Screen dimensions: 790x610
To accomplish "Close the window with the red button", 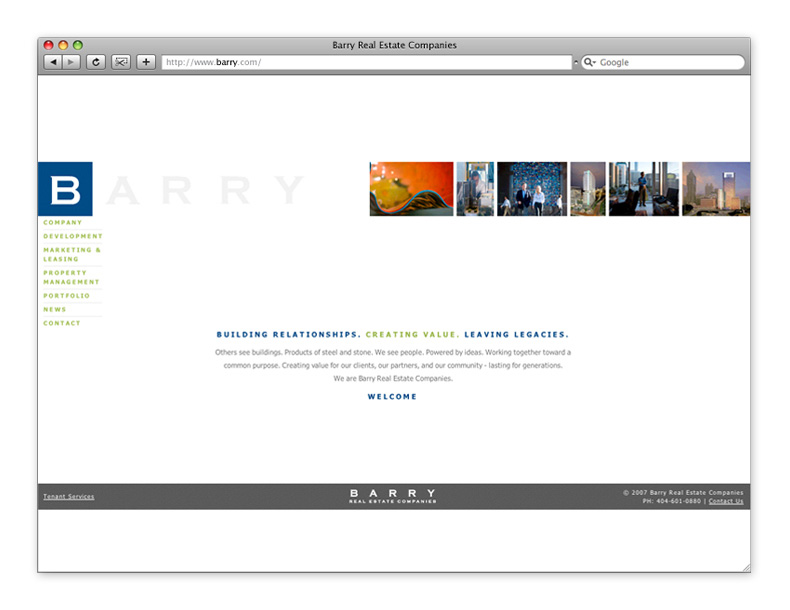I will (48, 45).
